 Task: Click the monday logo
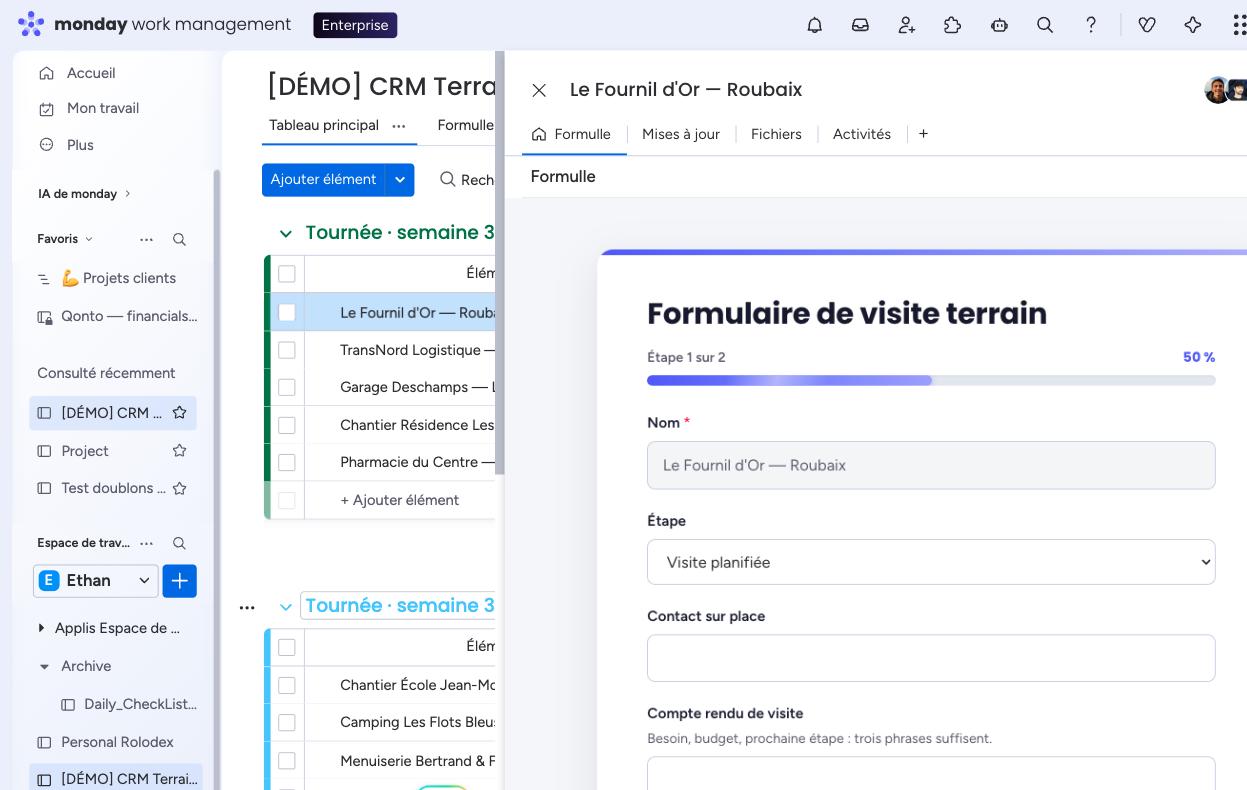pos(154,24)
